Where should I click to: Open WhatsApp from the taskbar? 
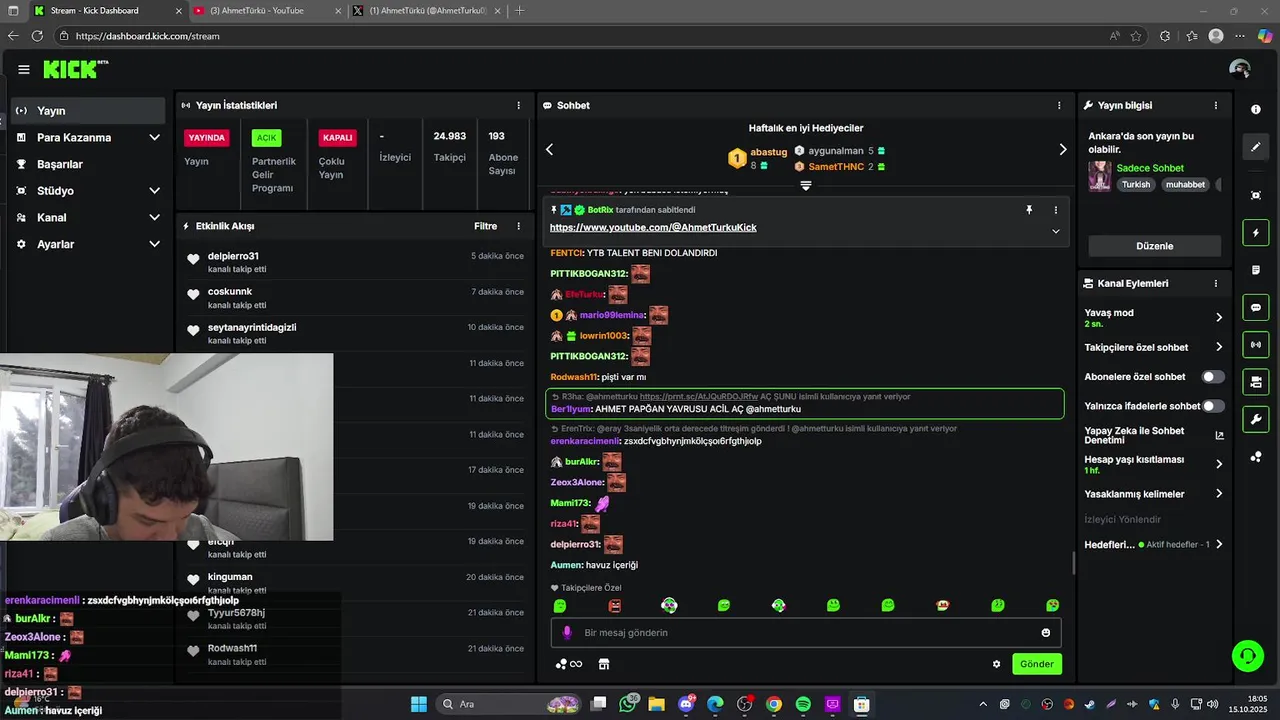(x=628, y=704)
